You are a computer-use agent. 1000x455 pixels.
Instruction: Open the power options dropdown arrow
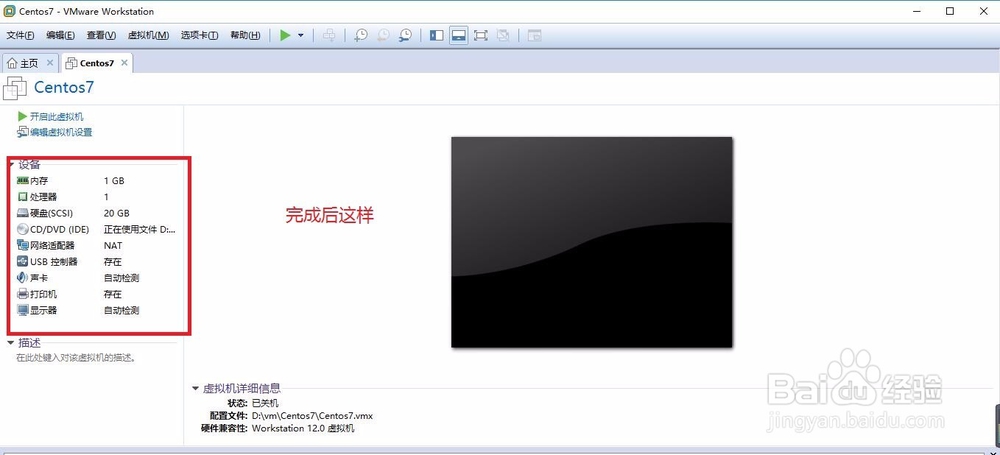[300, 36]
